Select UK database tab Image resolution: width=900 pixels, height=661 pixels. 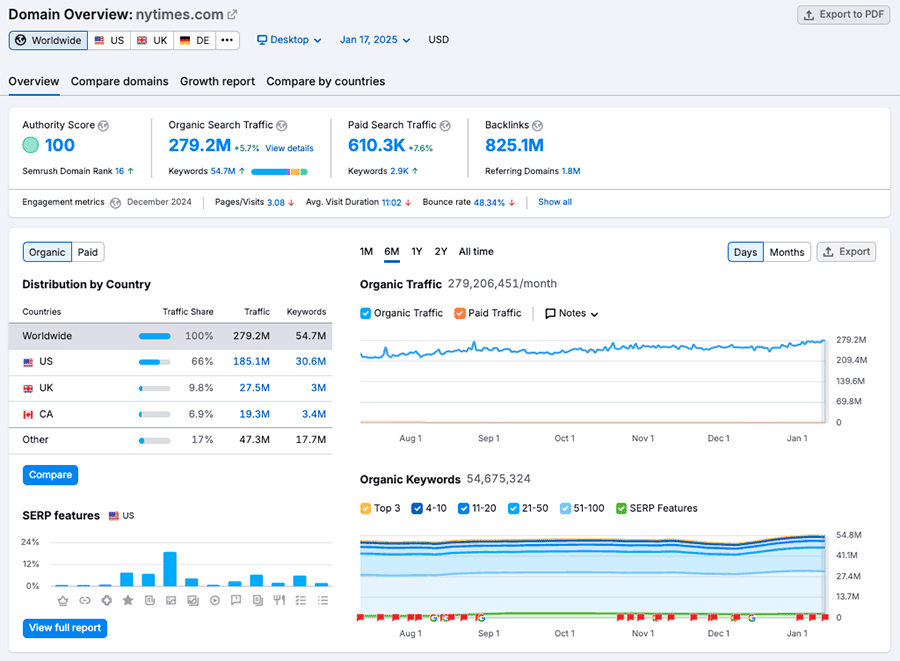pyautogui.click(x=152, y=40)
